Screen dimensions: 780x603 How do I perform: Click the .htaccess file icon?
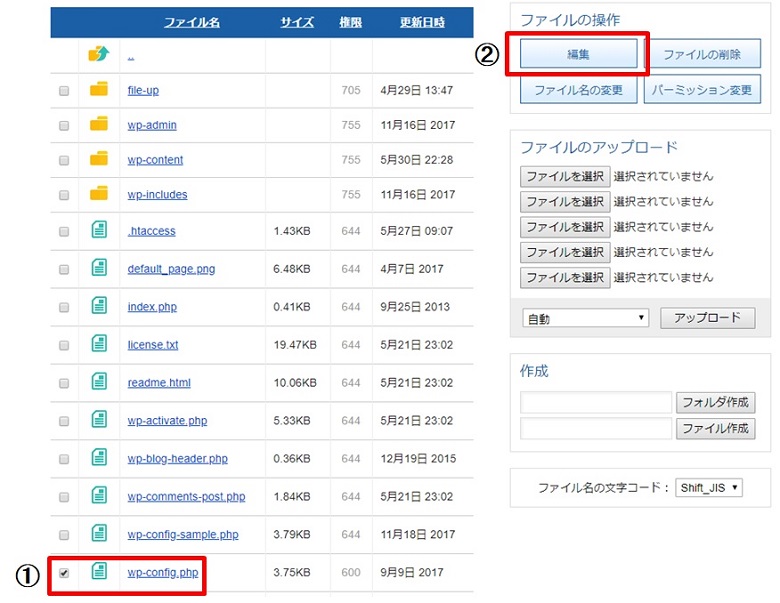[x=99, y=229]
